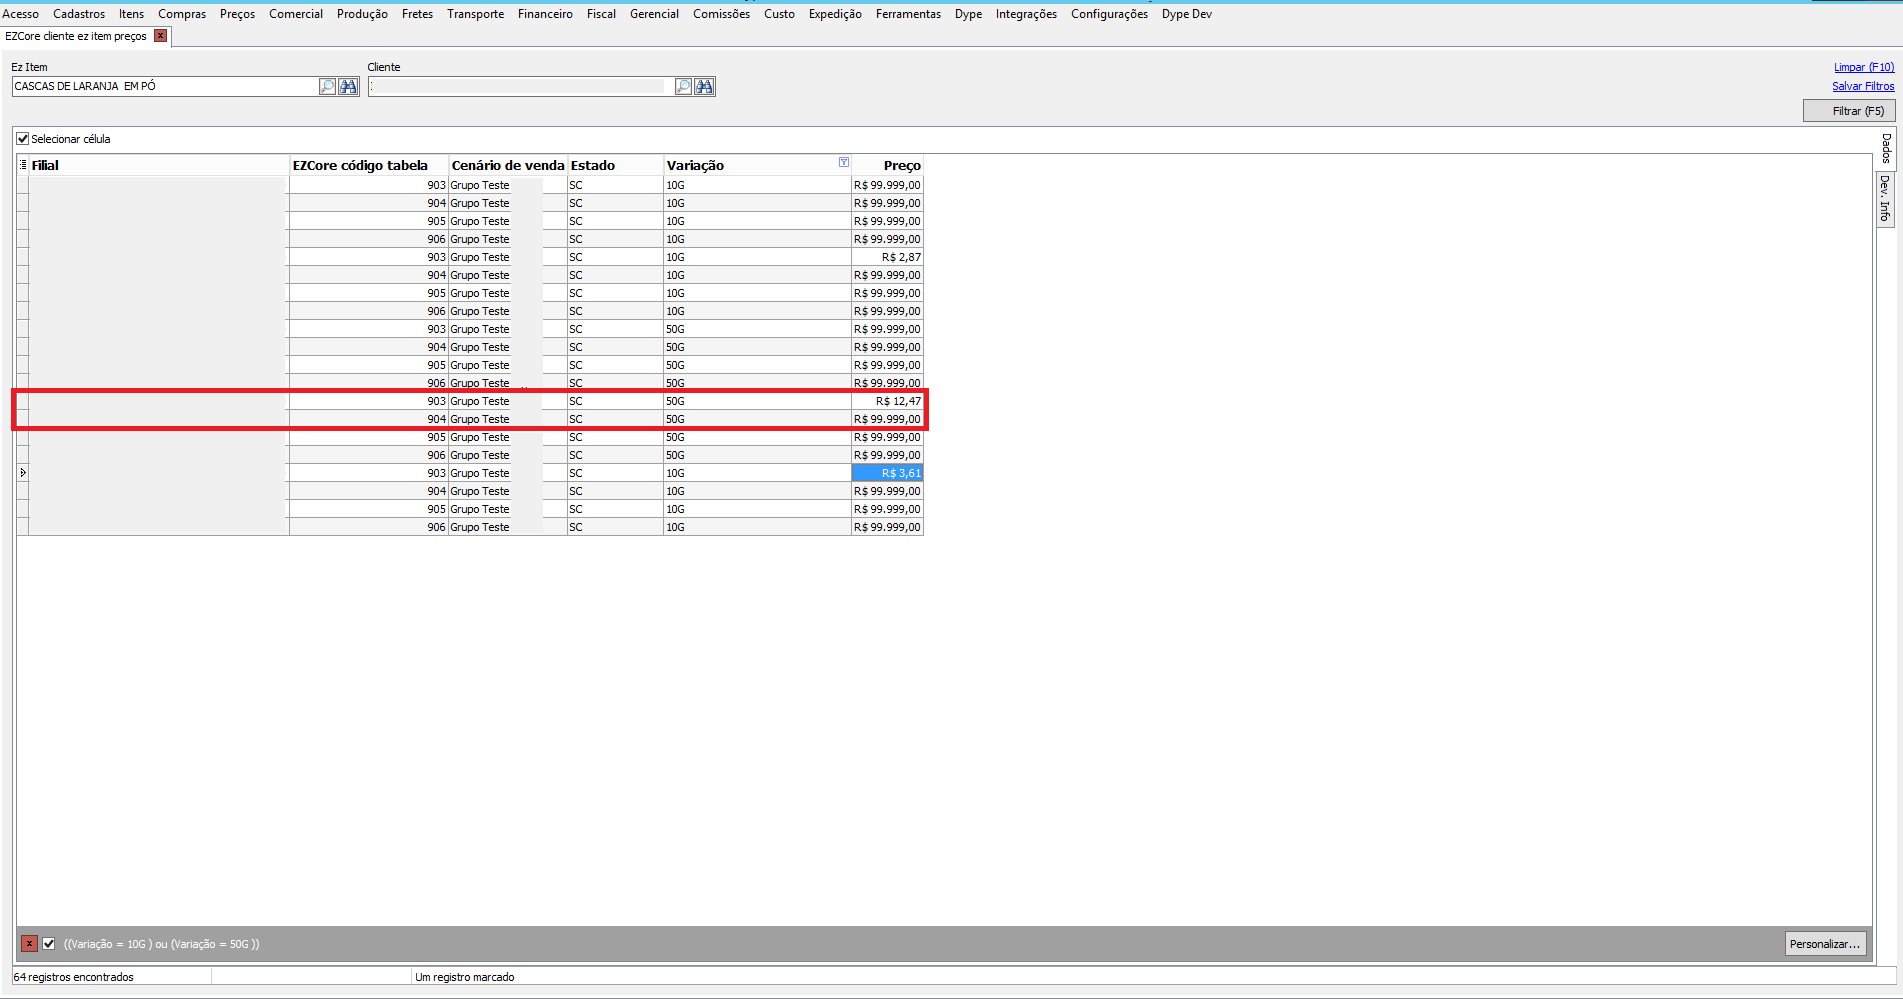Remove the grid filter with the red X

[x=30, y=944]
